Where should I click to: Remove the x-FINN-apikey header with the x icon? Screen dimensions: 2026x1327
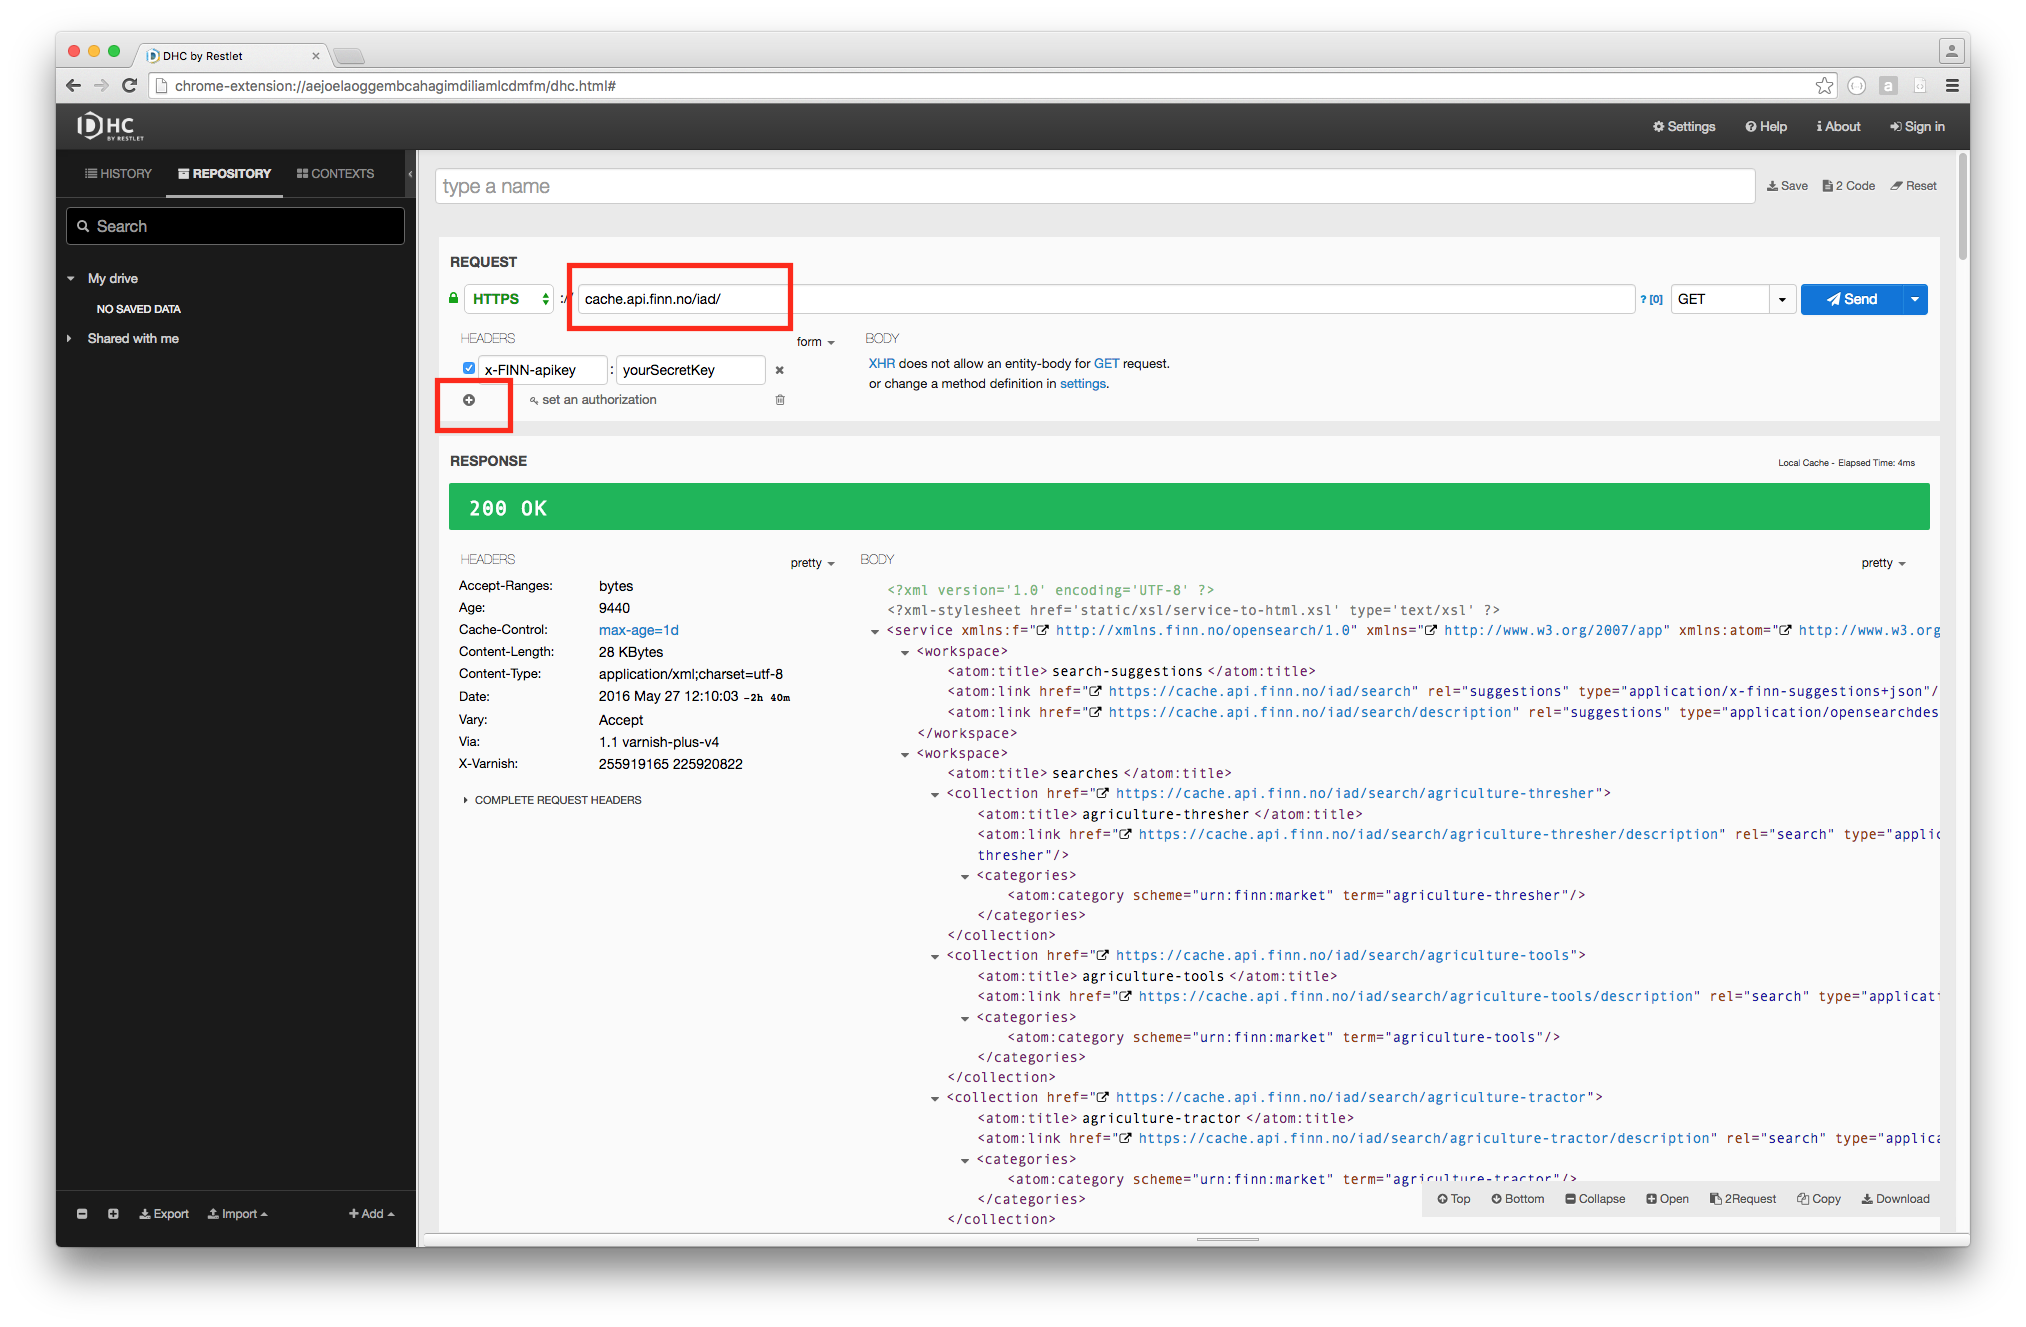pyautogui.click(x=780, y=370)
